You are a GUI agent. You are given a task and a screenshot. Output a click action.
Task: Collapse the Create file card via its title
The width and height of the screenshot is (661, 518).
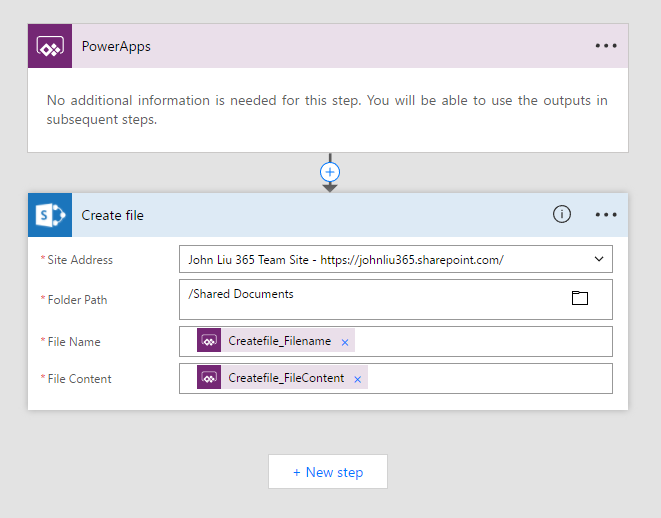click(113, 215)
